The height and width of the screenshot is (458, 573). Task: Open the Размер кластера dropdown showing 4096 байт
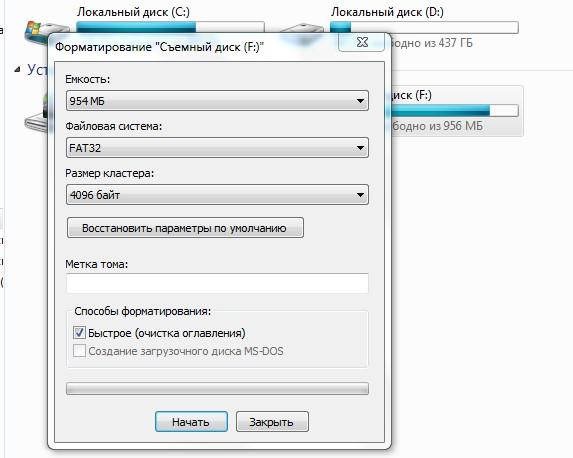[x=217, y=195]
